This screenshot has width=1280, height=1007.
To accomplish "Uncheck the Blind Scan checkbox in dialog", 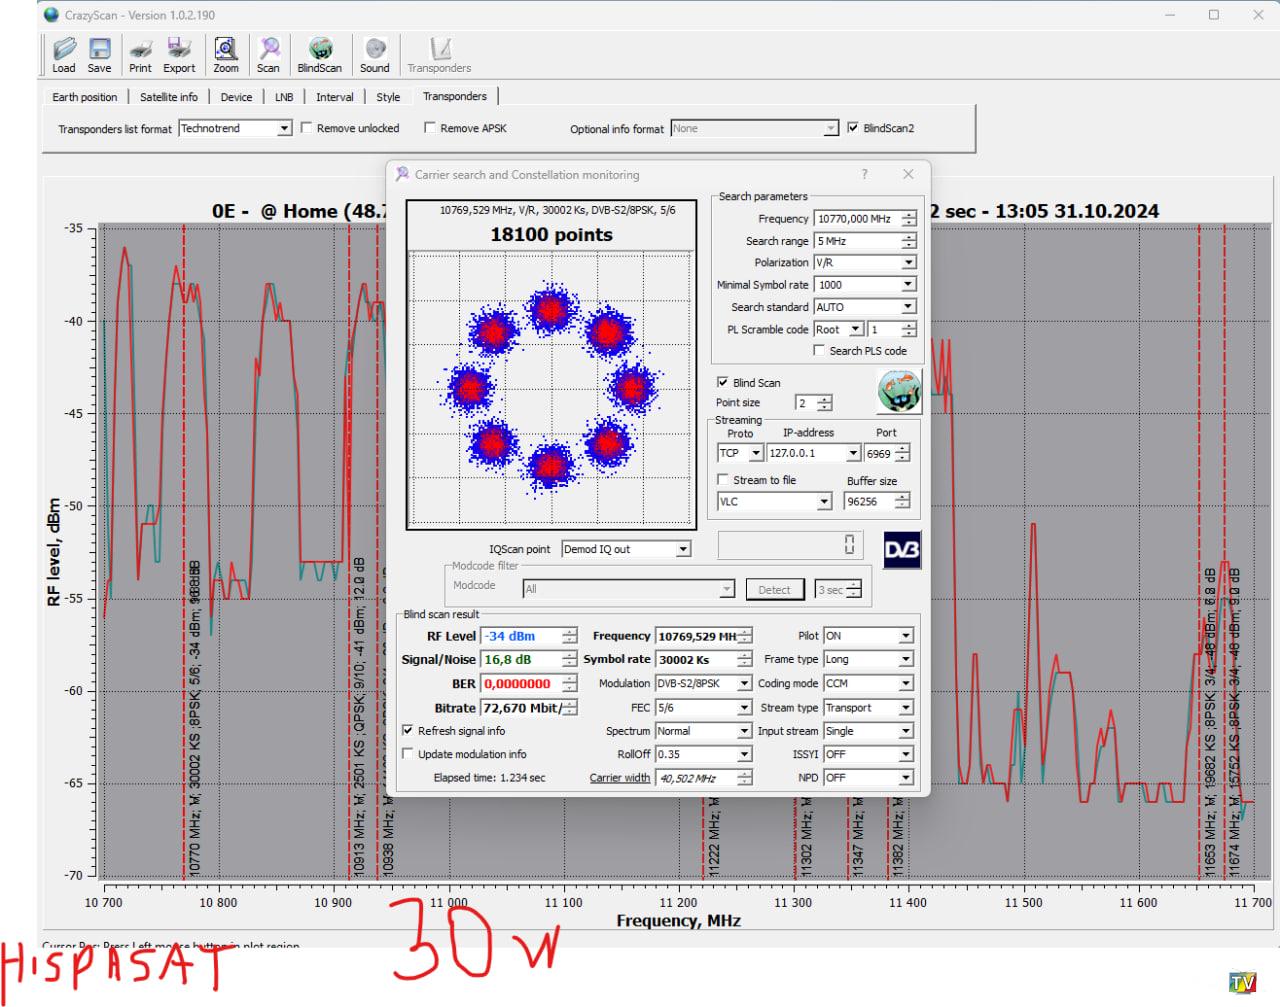I will (x=723, y=383).
